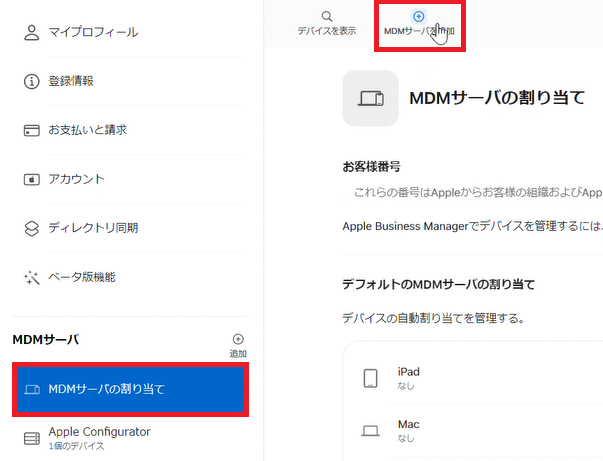
Task: Click デバイスを表示 in top toolbar
Action: tap(327, 23)
